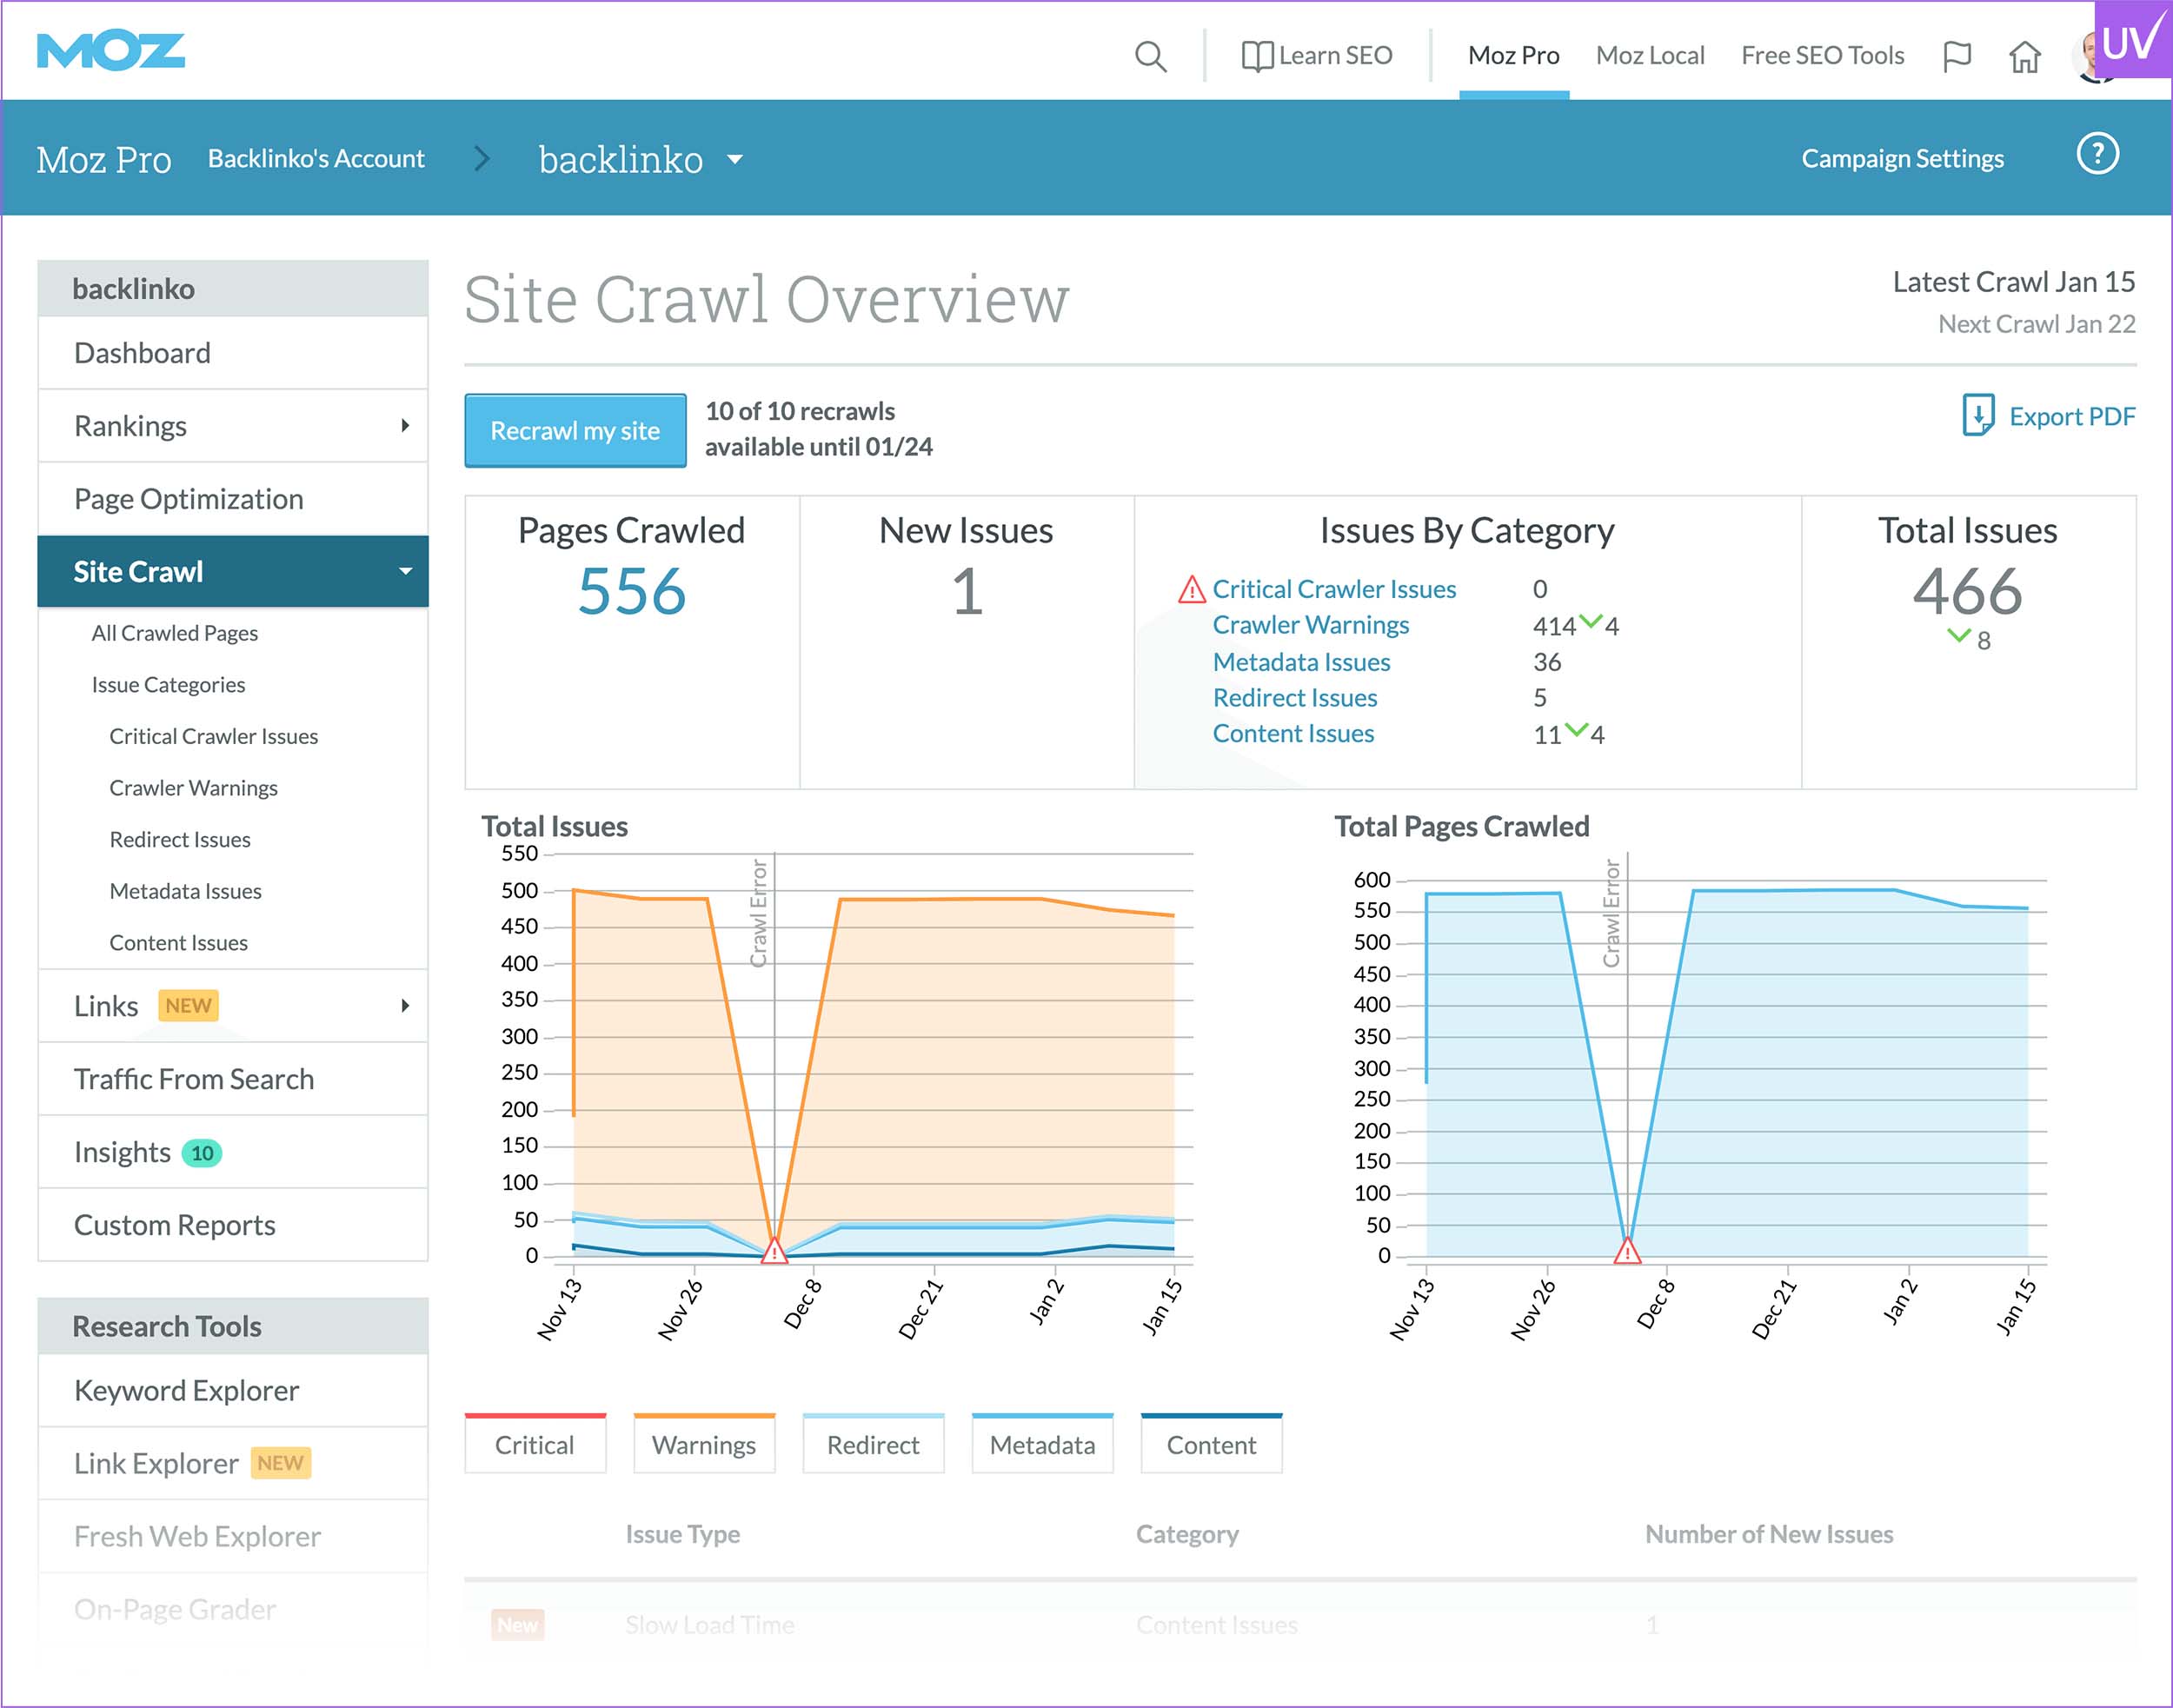The image size is (2173, 1708).
Task: Toggle the Redirect chart filter
Action: pos(873,1444)
